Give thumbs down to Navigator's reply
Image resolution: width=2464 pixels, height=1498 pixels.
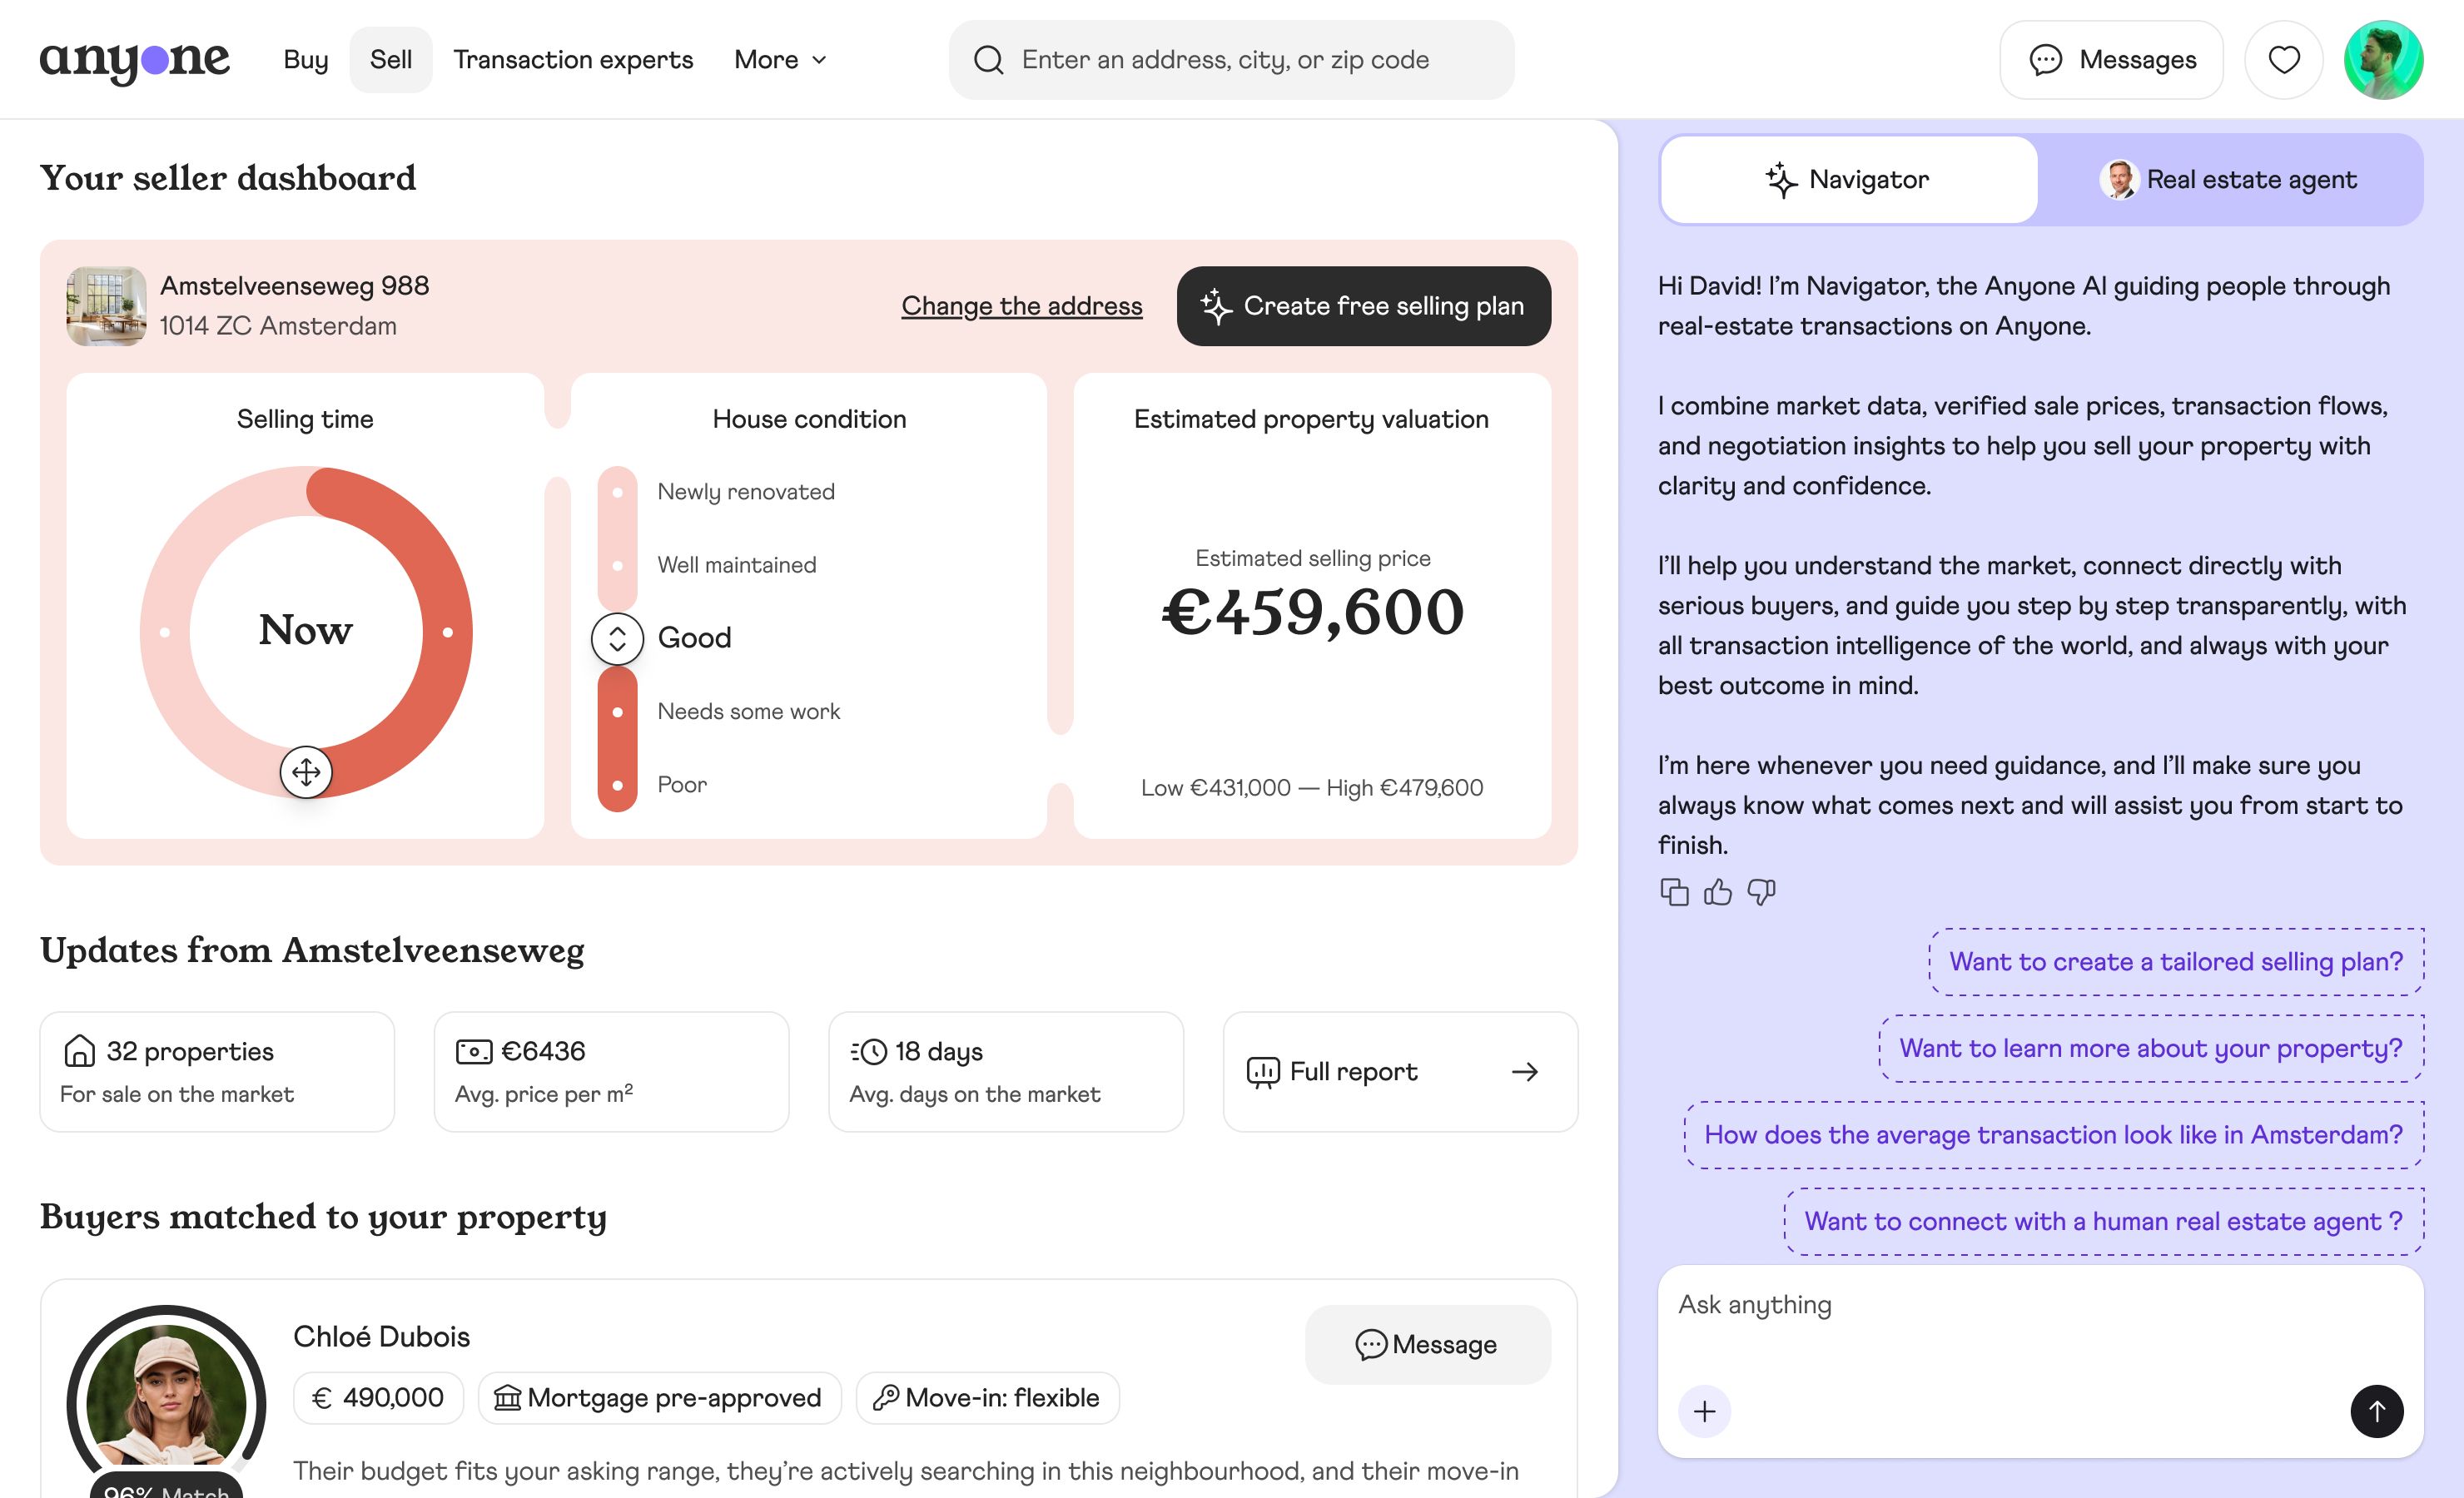[1761, 891]
